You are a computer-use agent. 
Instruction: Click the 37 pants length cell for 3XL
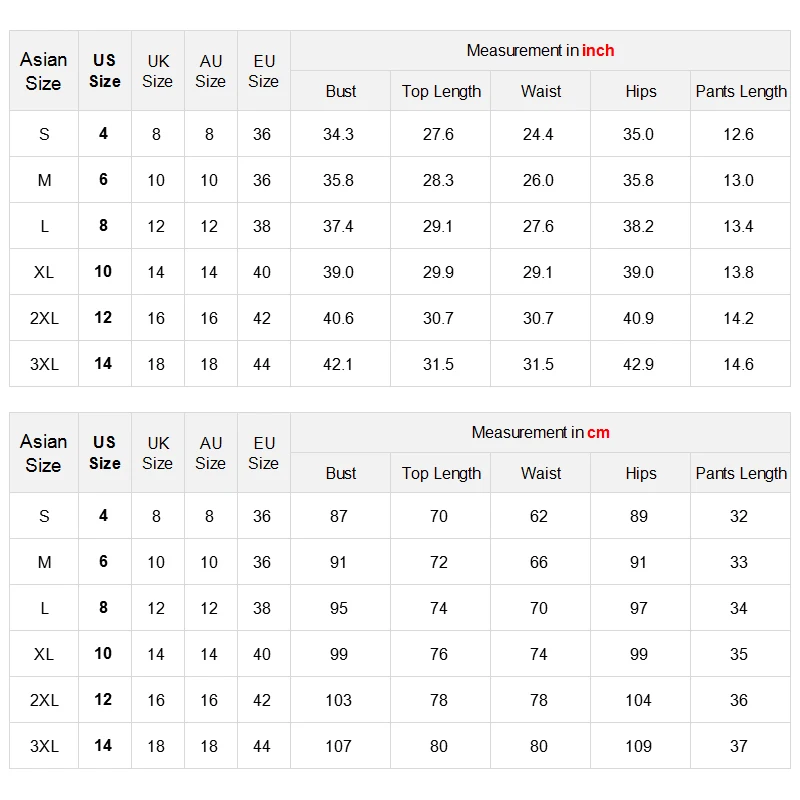point(739,746)
